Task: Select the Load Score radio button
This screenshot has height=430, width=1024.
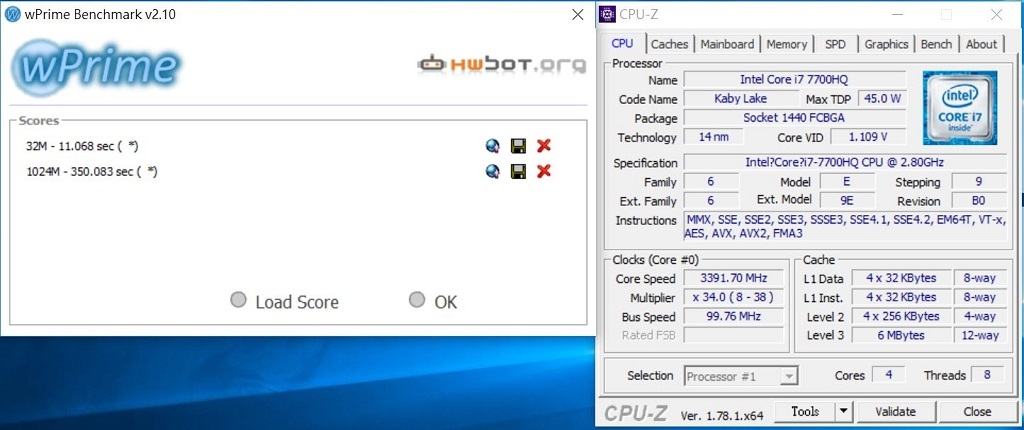Action: click(238, 300)
